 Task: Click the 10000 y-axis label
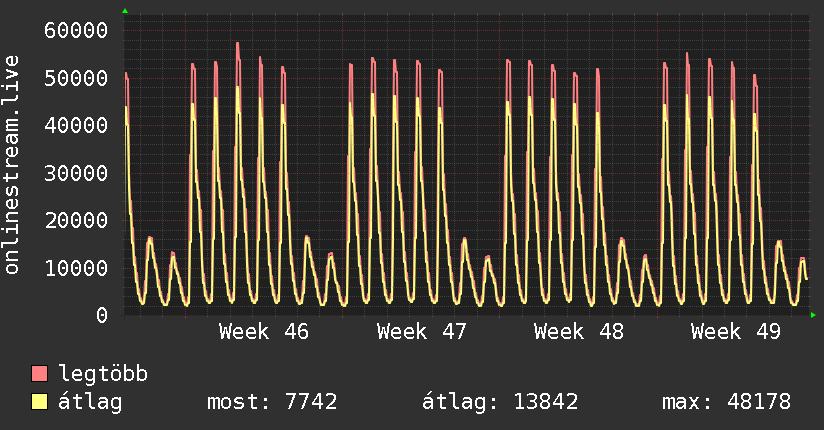(x=76, y=268)
